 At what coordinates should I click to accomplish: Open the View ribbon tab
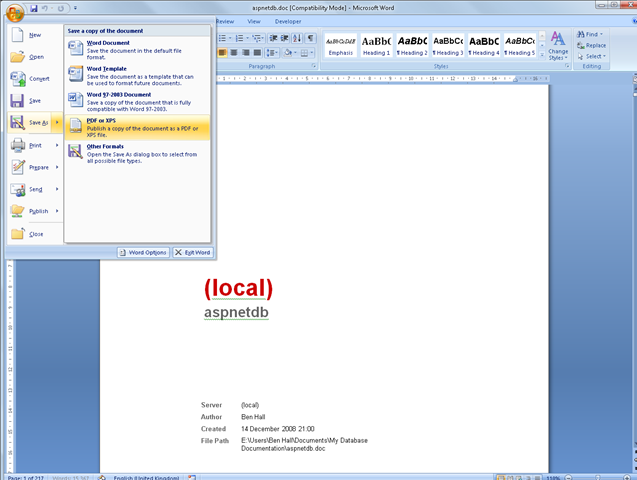[254, 22]
